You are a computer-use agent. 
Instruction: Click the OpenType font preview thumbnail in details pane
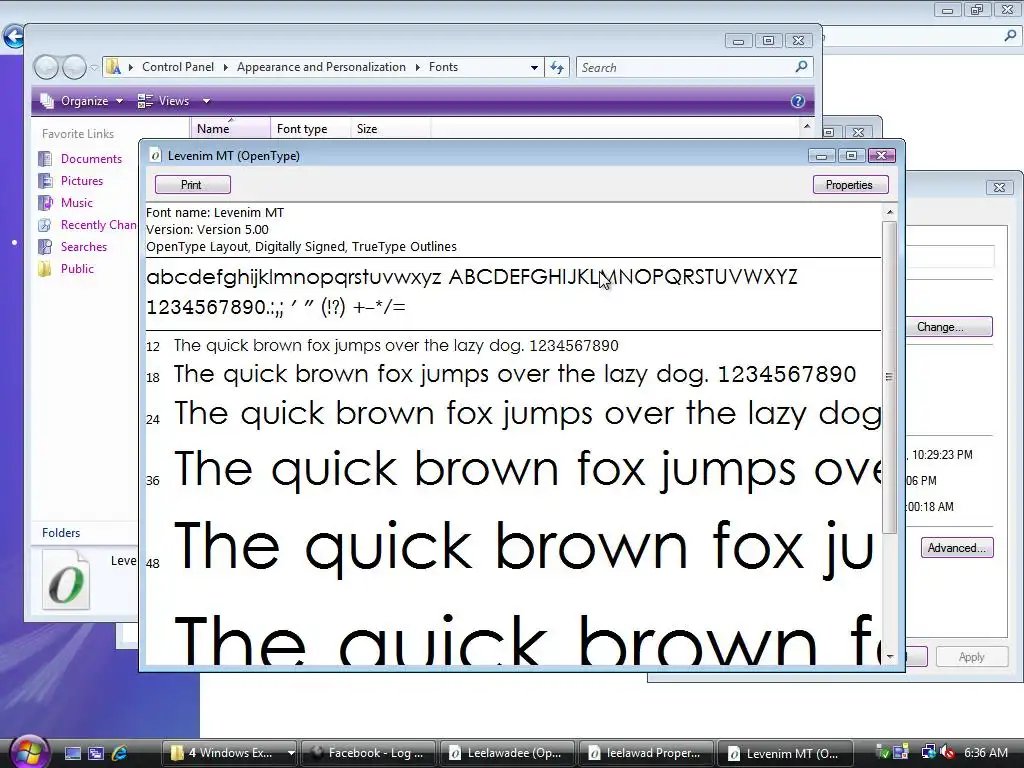[x=65, y=581]
